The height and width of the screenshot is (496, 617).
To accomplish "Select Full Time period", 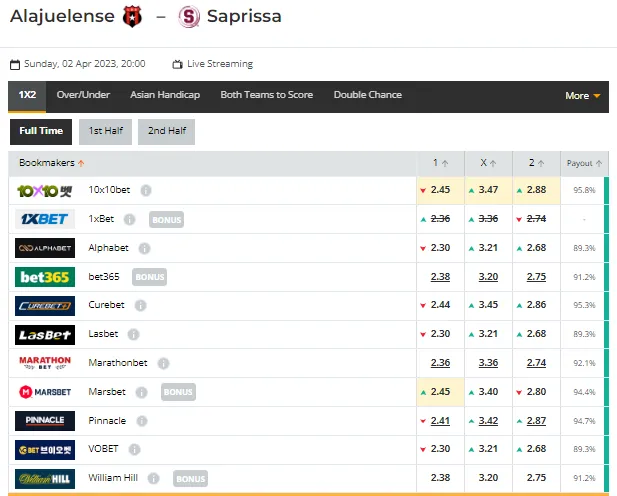I will click(41, 131).
